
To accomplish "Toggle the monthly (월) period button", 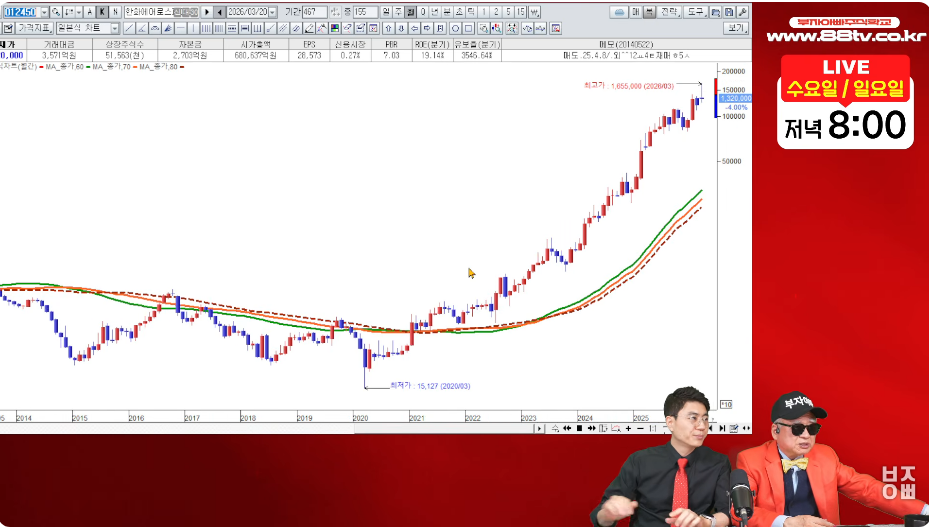I will tap(411, 12).
